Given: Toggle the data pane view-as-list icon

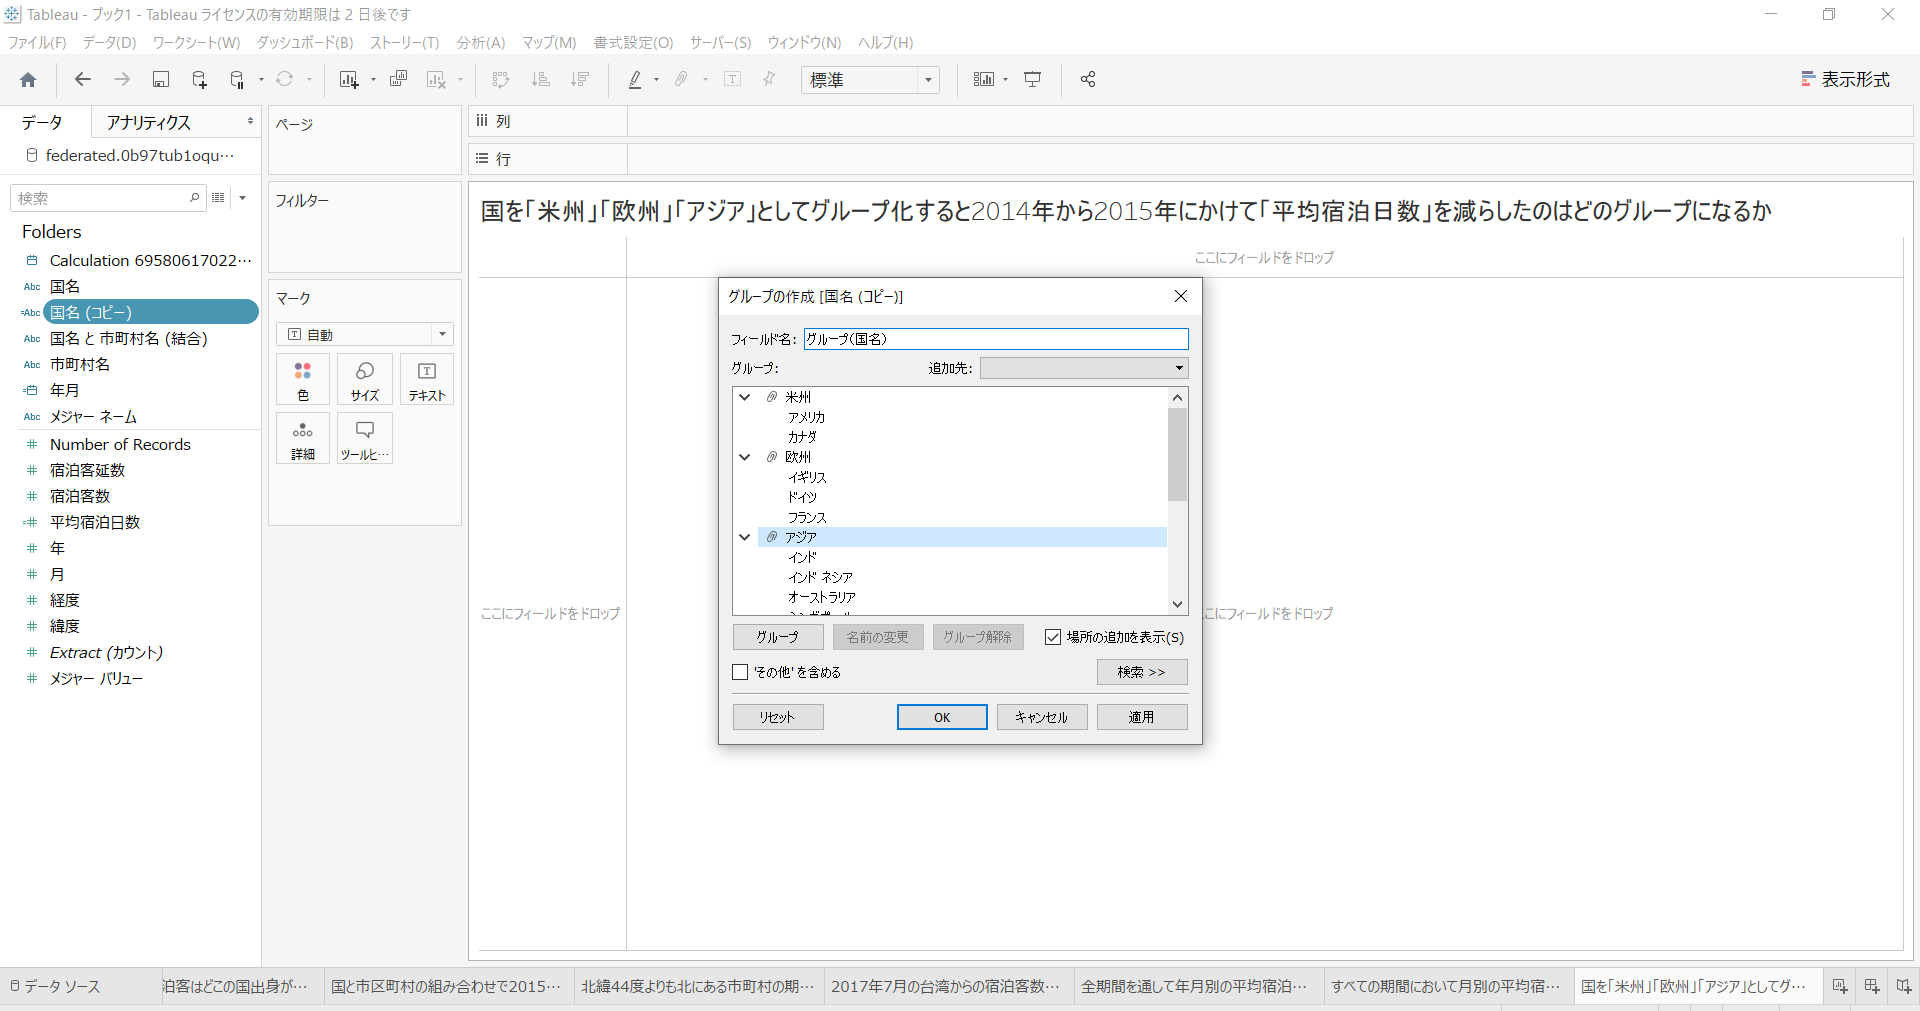Looking at the screenshot, I should coord(218,198).
